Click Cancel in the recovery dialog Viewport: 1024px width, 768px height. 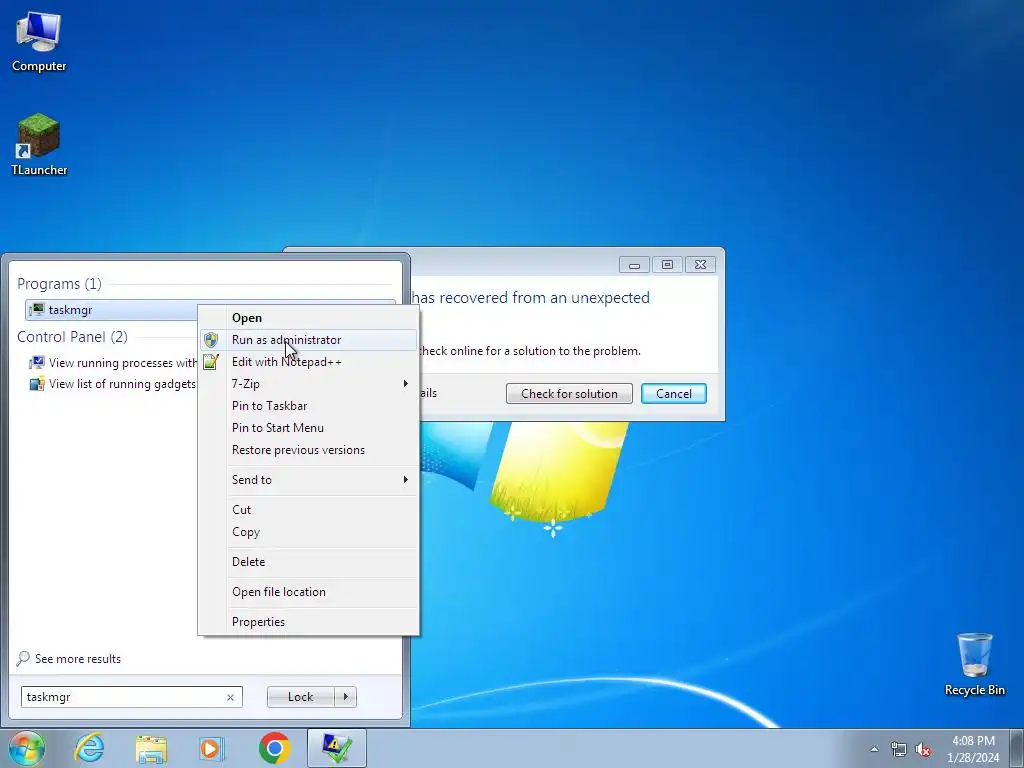(x=673, y=394)
